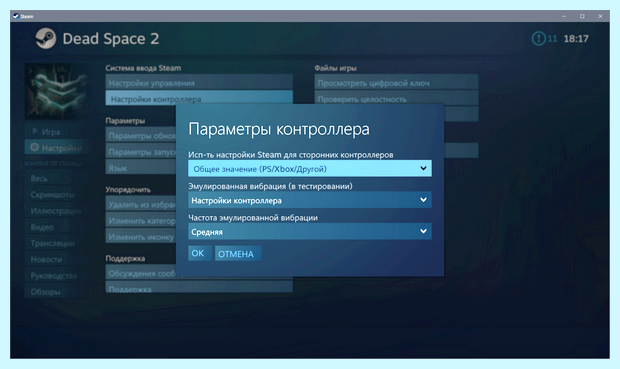Screen dimensions: 620x369
Task: Open Видео in the sidebar
Action: click(x=56, y=227)
